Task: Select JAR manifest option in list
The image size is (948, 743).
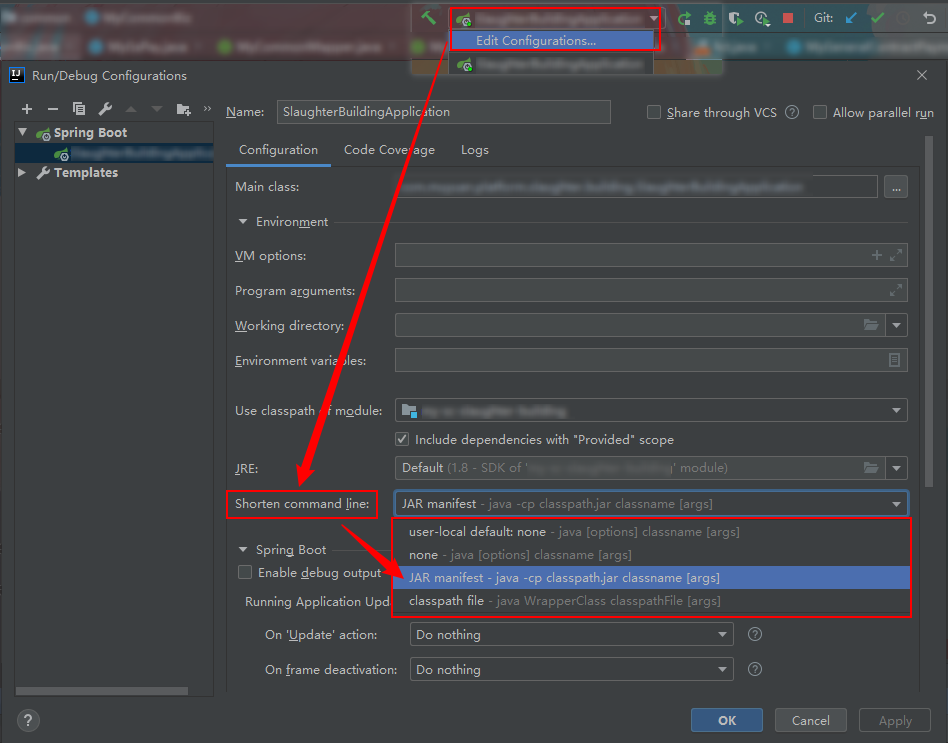Action: pos(651,578)
